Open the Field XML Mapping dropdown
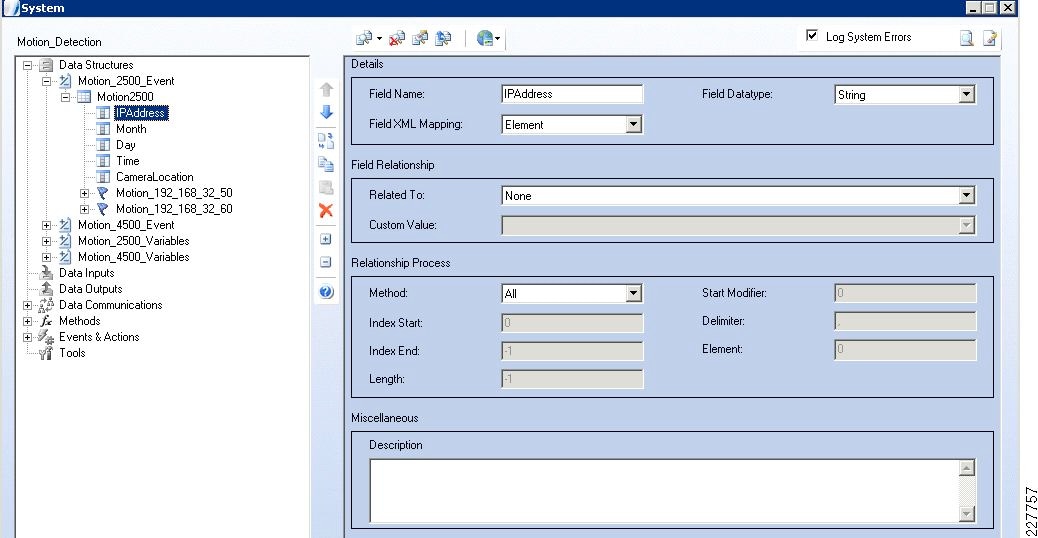 pyautogui.click(x=634, y=124)
